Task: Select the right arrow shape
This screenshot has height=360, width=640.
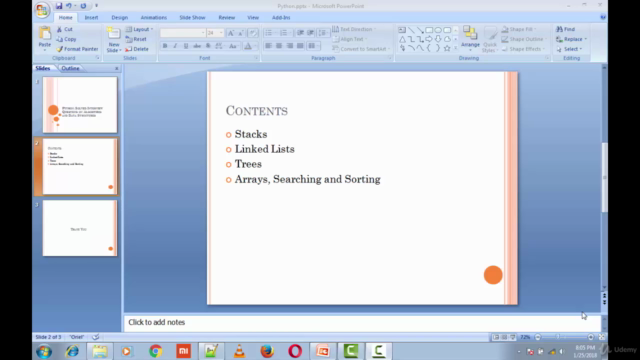Action: click(x=429, y=39)
